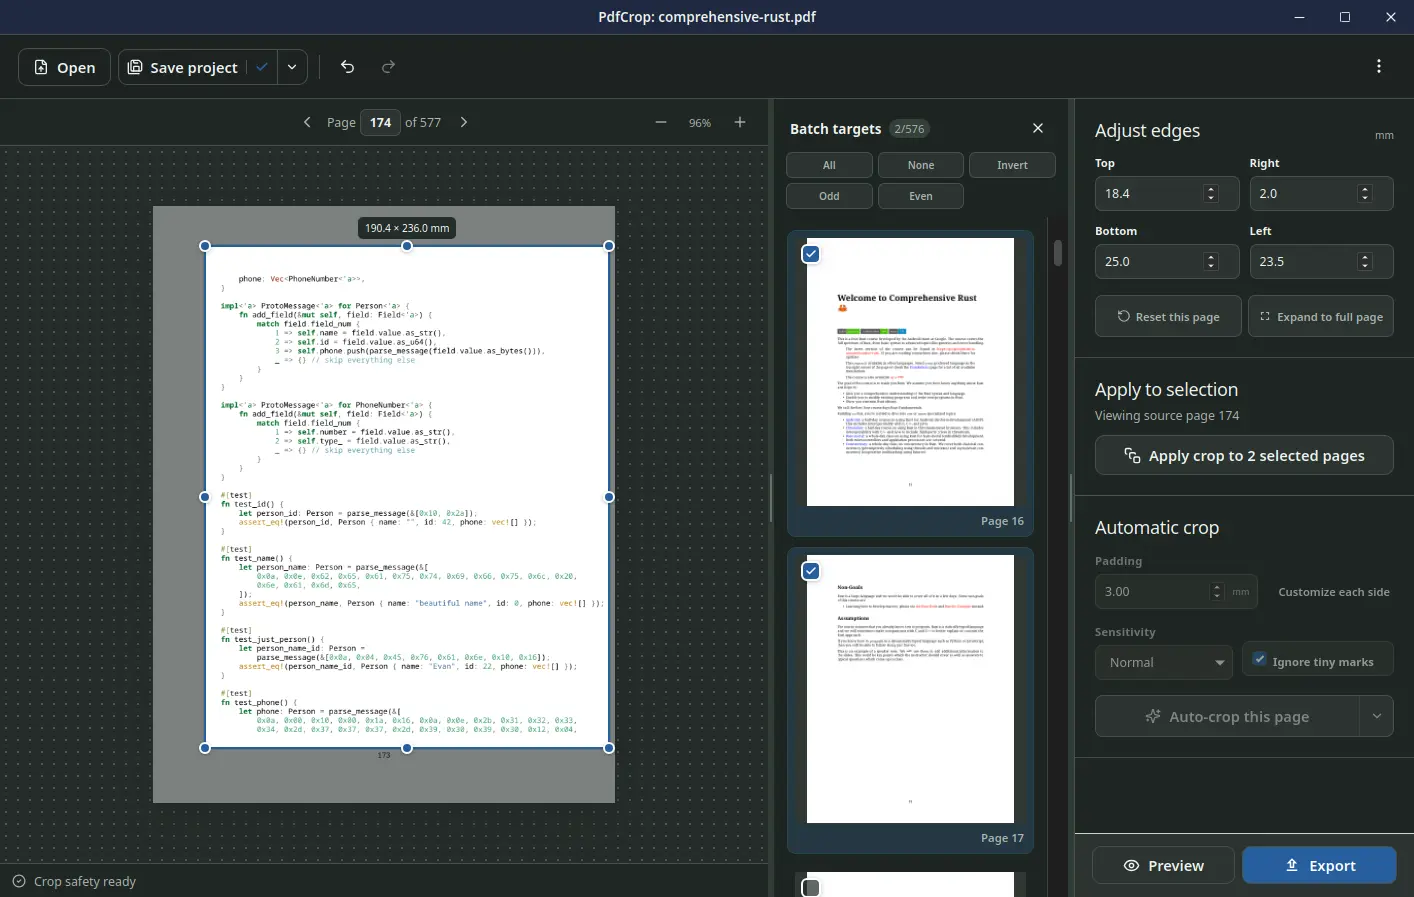Screen dimensions: 1414x897
Task: Adjust the Top edge stepper arrows
Action: [1211, 194]
